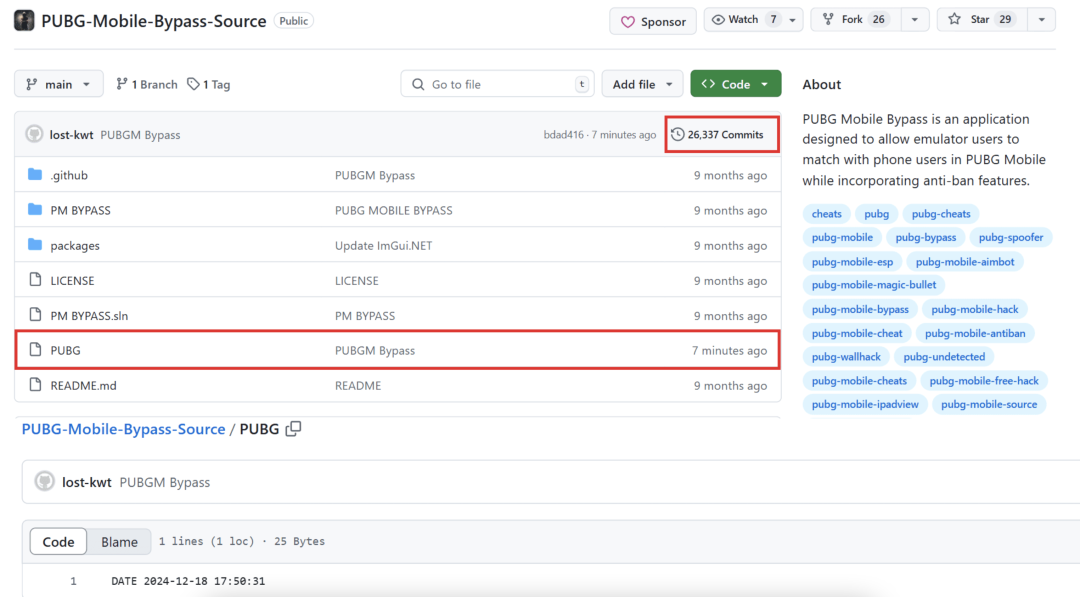View the 26,337 Commits history
1080x597 pixels.
[x=718, y=135]
